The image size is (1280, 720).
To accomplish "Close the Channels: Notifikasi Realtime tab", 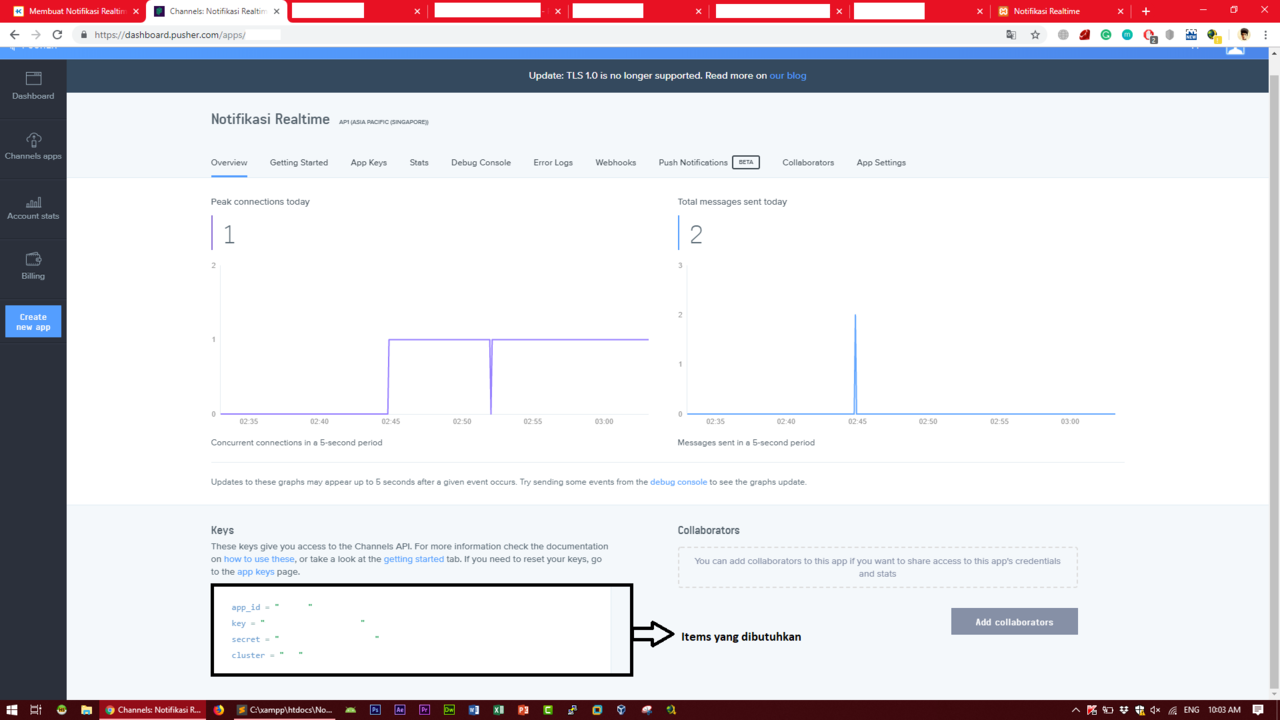I will pos(277,11).
